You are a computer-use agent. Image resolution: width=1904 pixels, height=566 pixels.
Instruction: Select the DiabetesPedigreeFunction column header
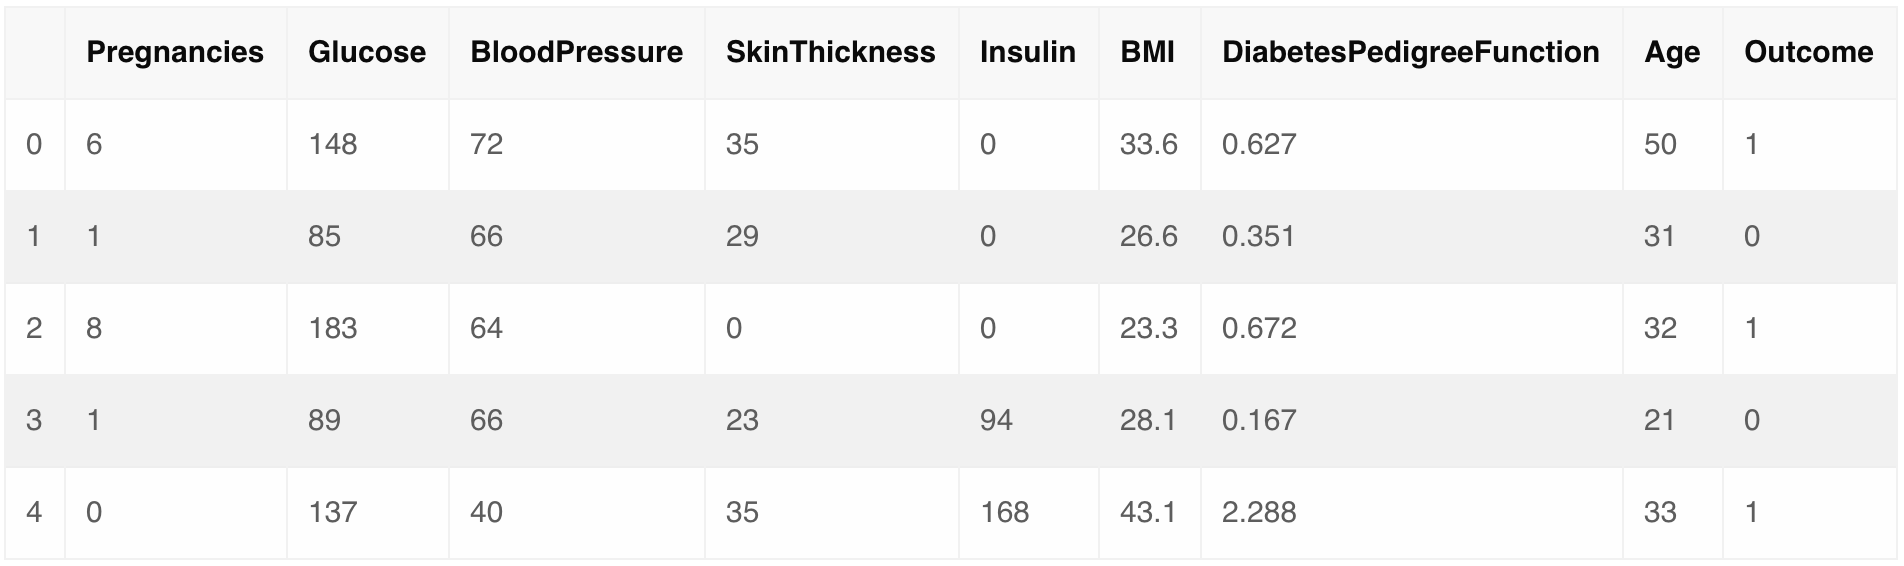(x=1410, y=53)
